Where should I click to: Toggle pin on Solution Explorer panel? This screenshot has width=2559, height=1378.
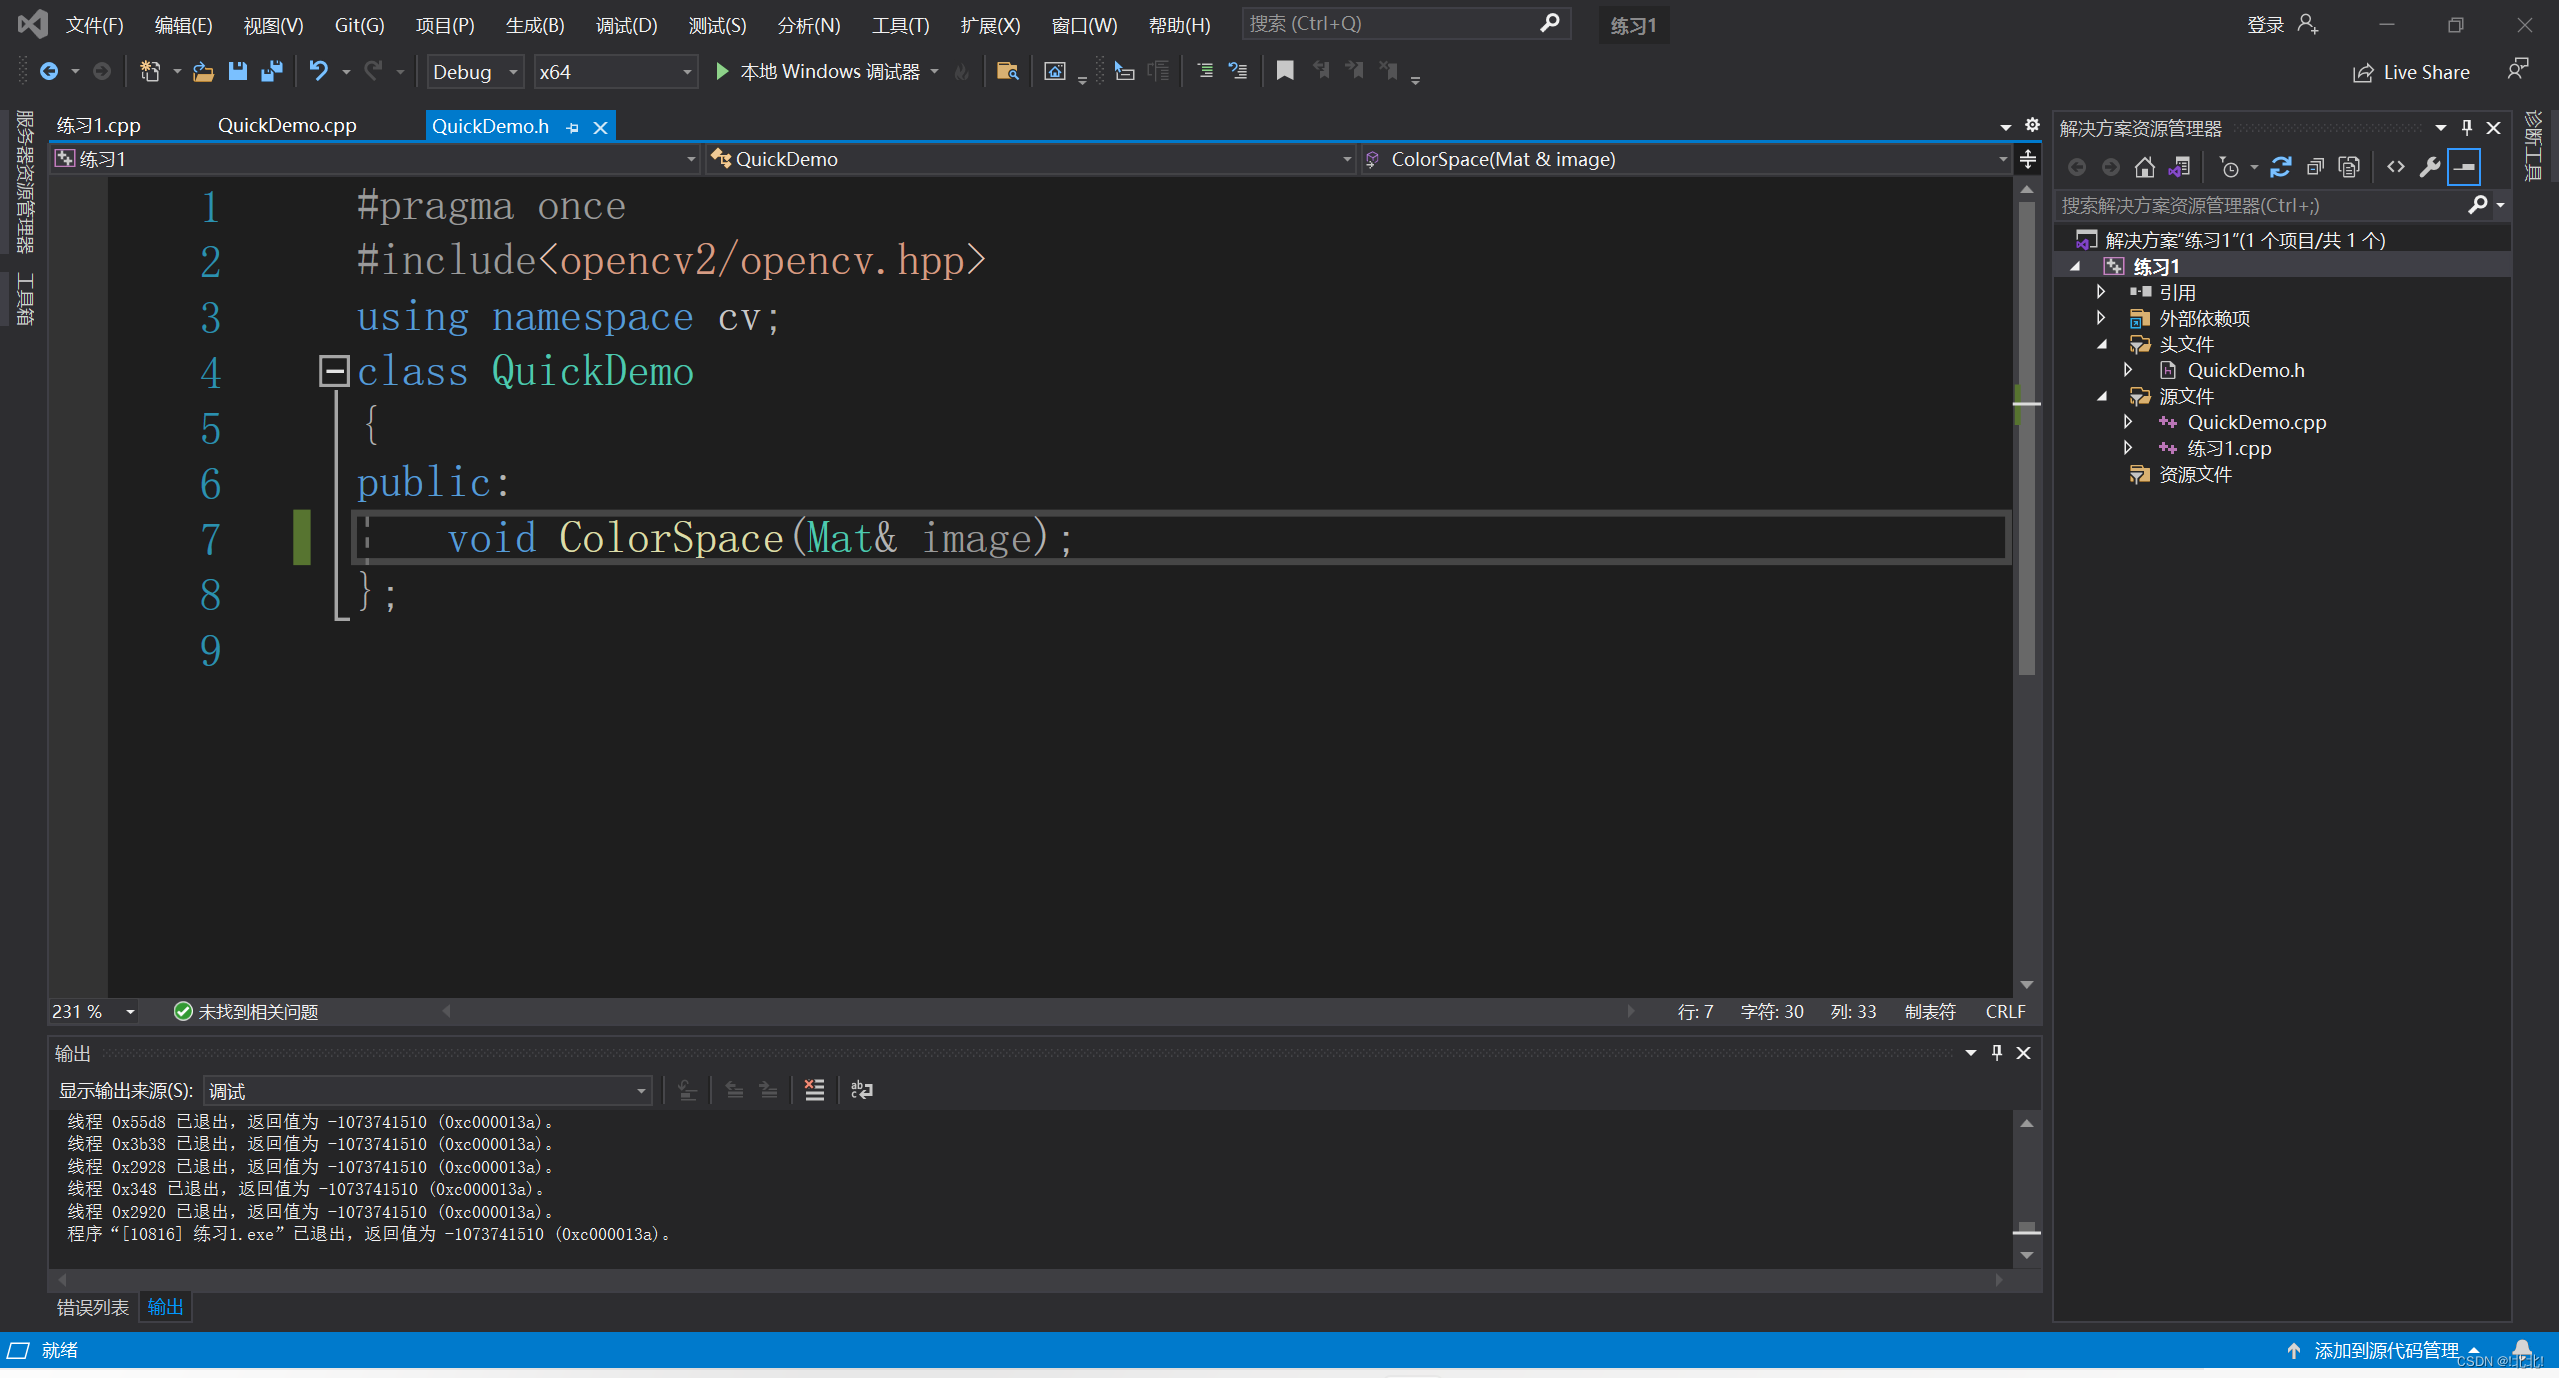(2466, 128)
